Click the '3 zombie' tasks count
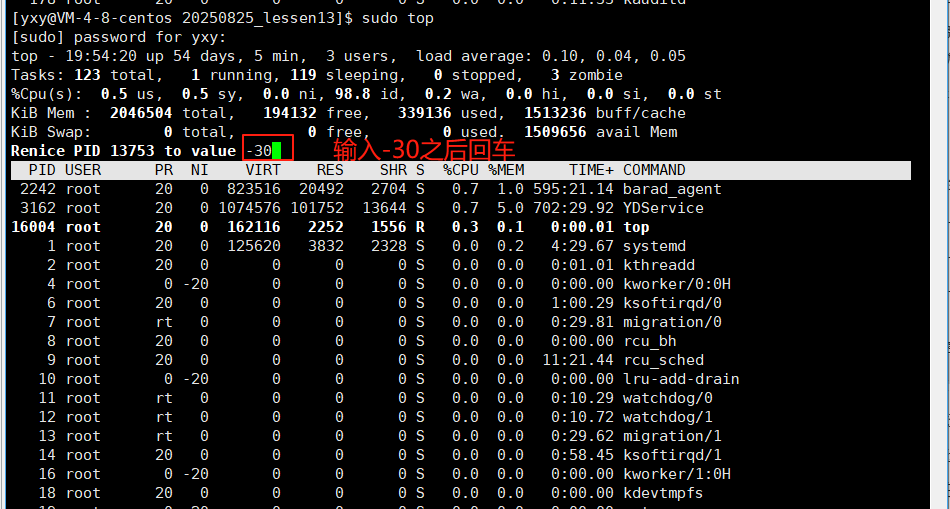The image size is (950, 509). [x=586, y=75]
